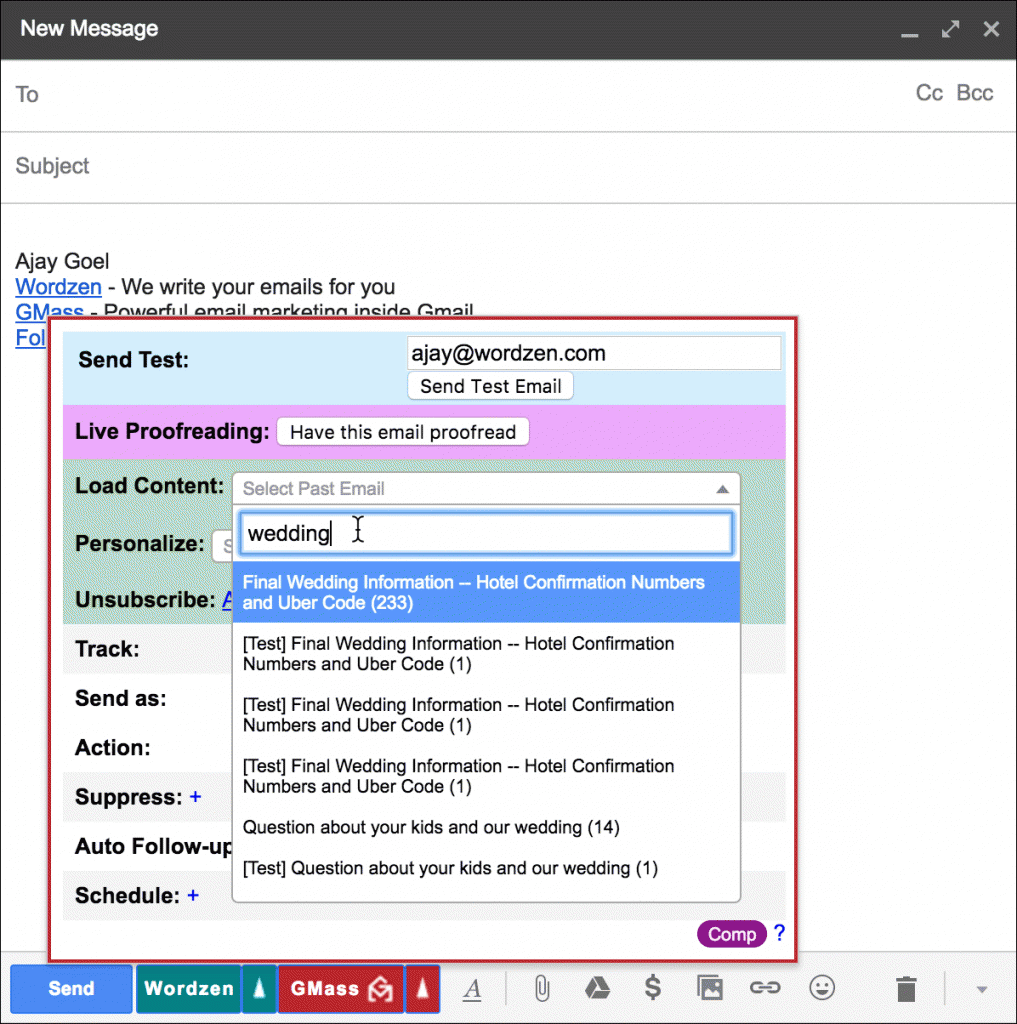Viewport: 1017px width, 1024px height.
Task: Expand the Schedule section plus sign
Action: pos(193,895)
